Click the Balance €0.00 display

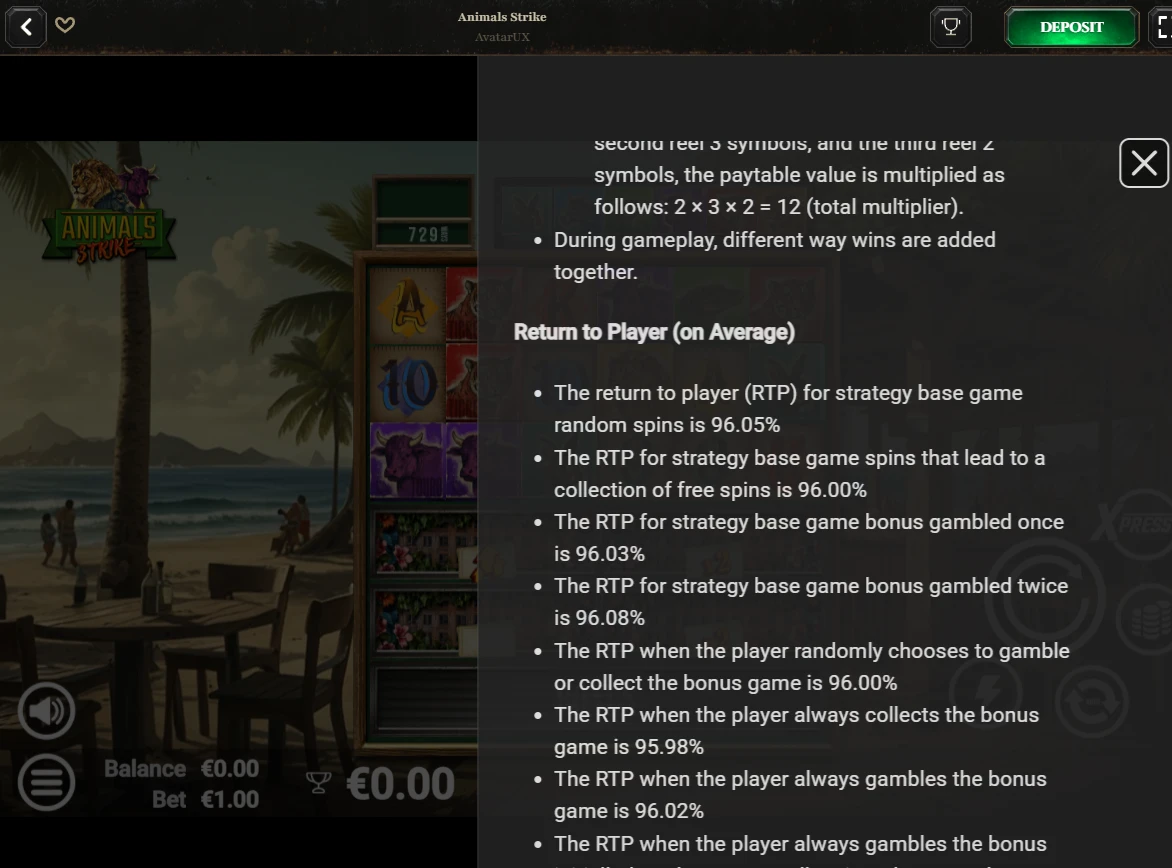pyautogui.click(x=182, y=769)
